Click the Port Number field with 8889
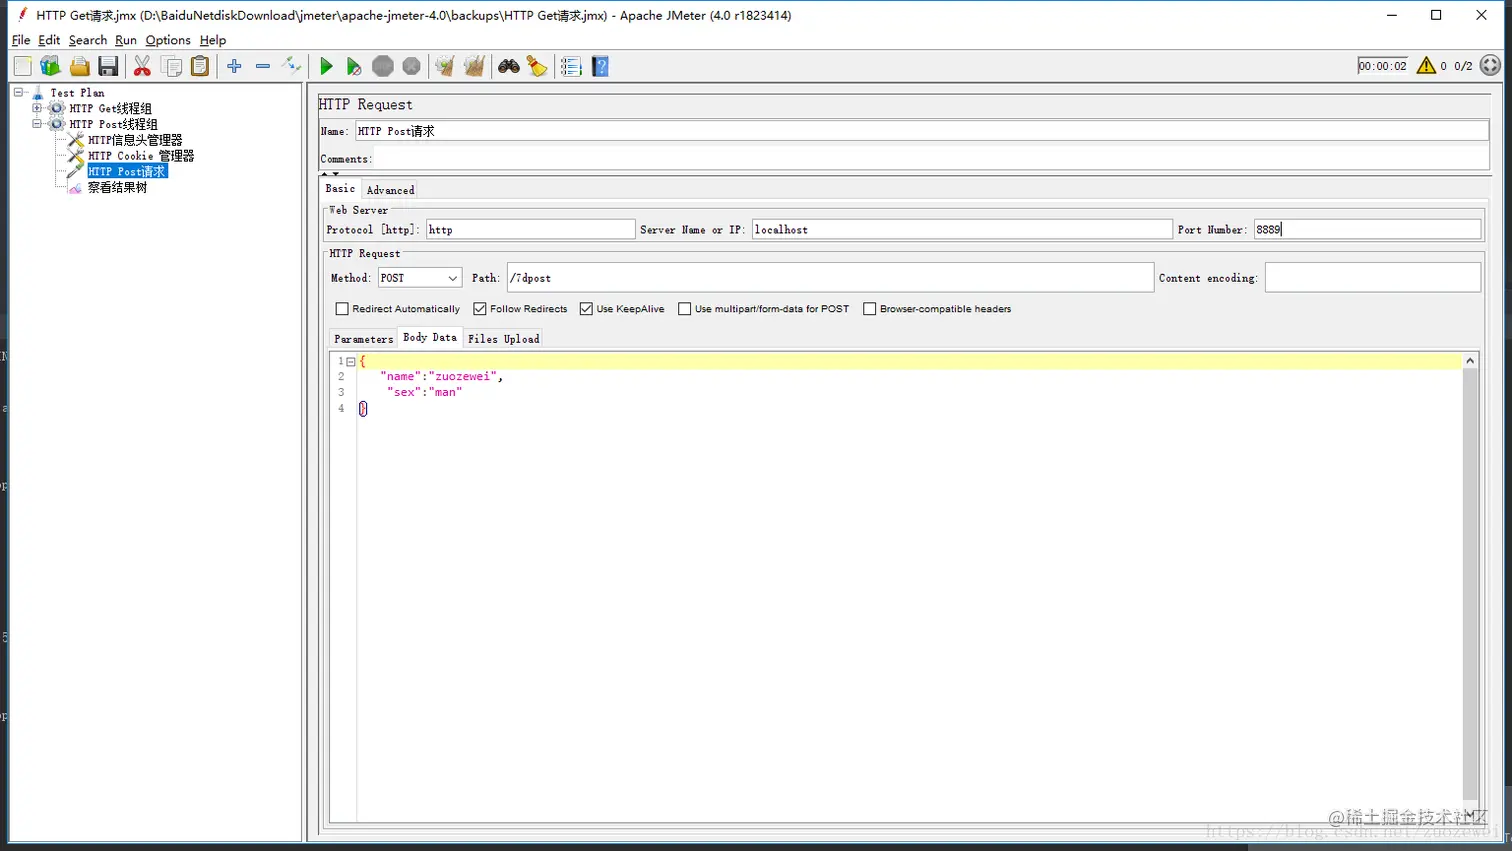Image resolution: width=1512 pixels, height=851 pixels. (x=1367, y=229)
